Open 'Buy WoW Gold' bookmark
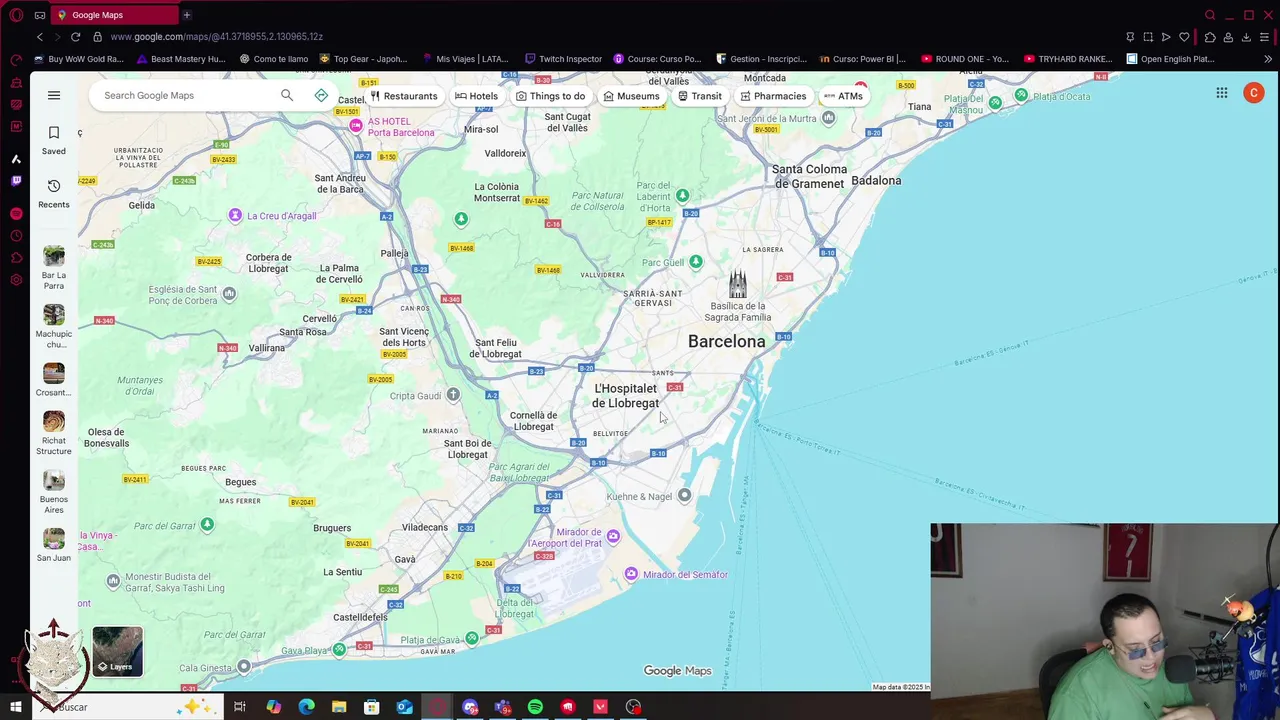Viewport: 1280px width, 720px height. [x=78, y=59]
